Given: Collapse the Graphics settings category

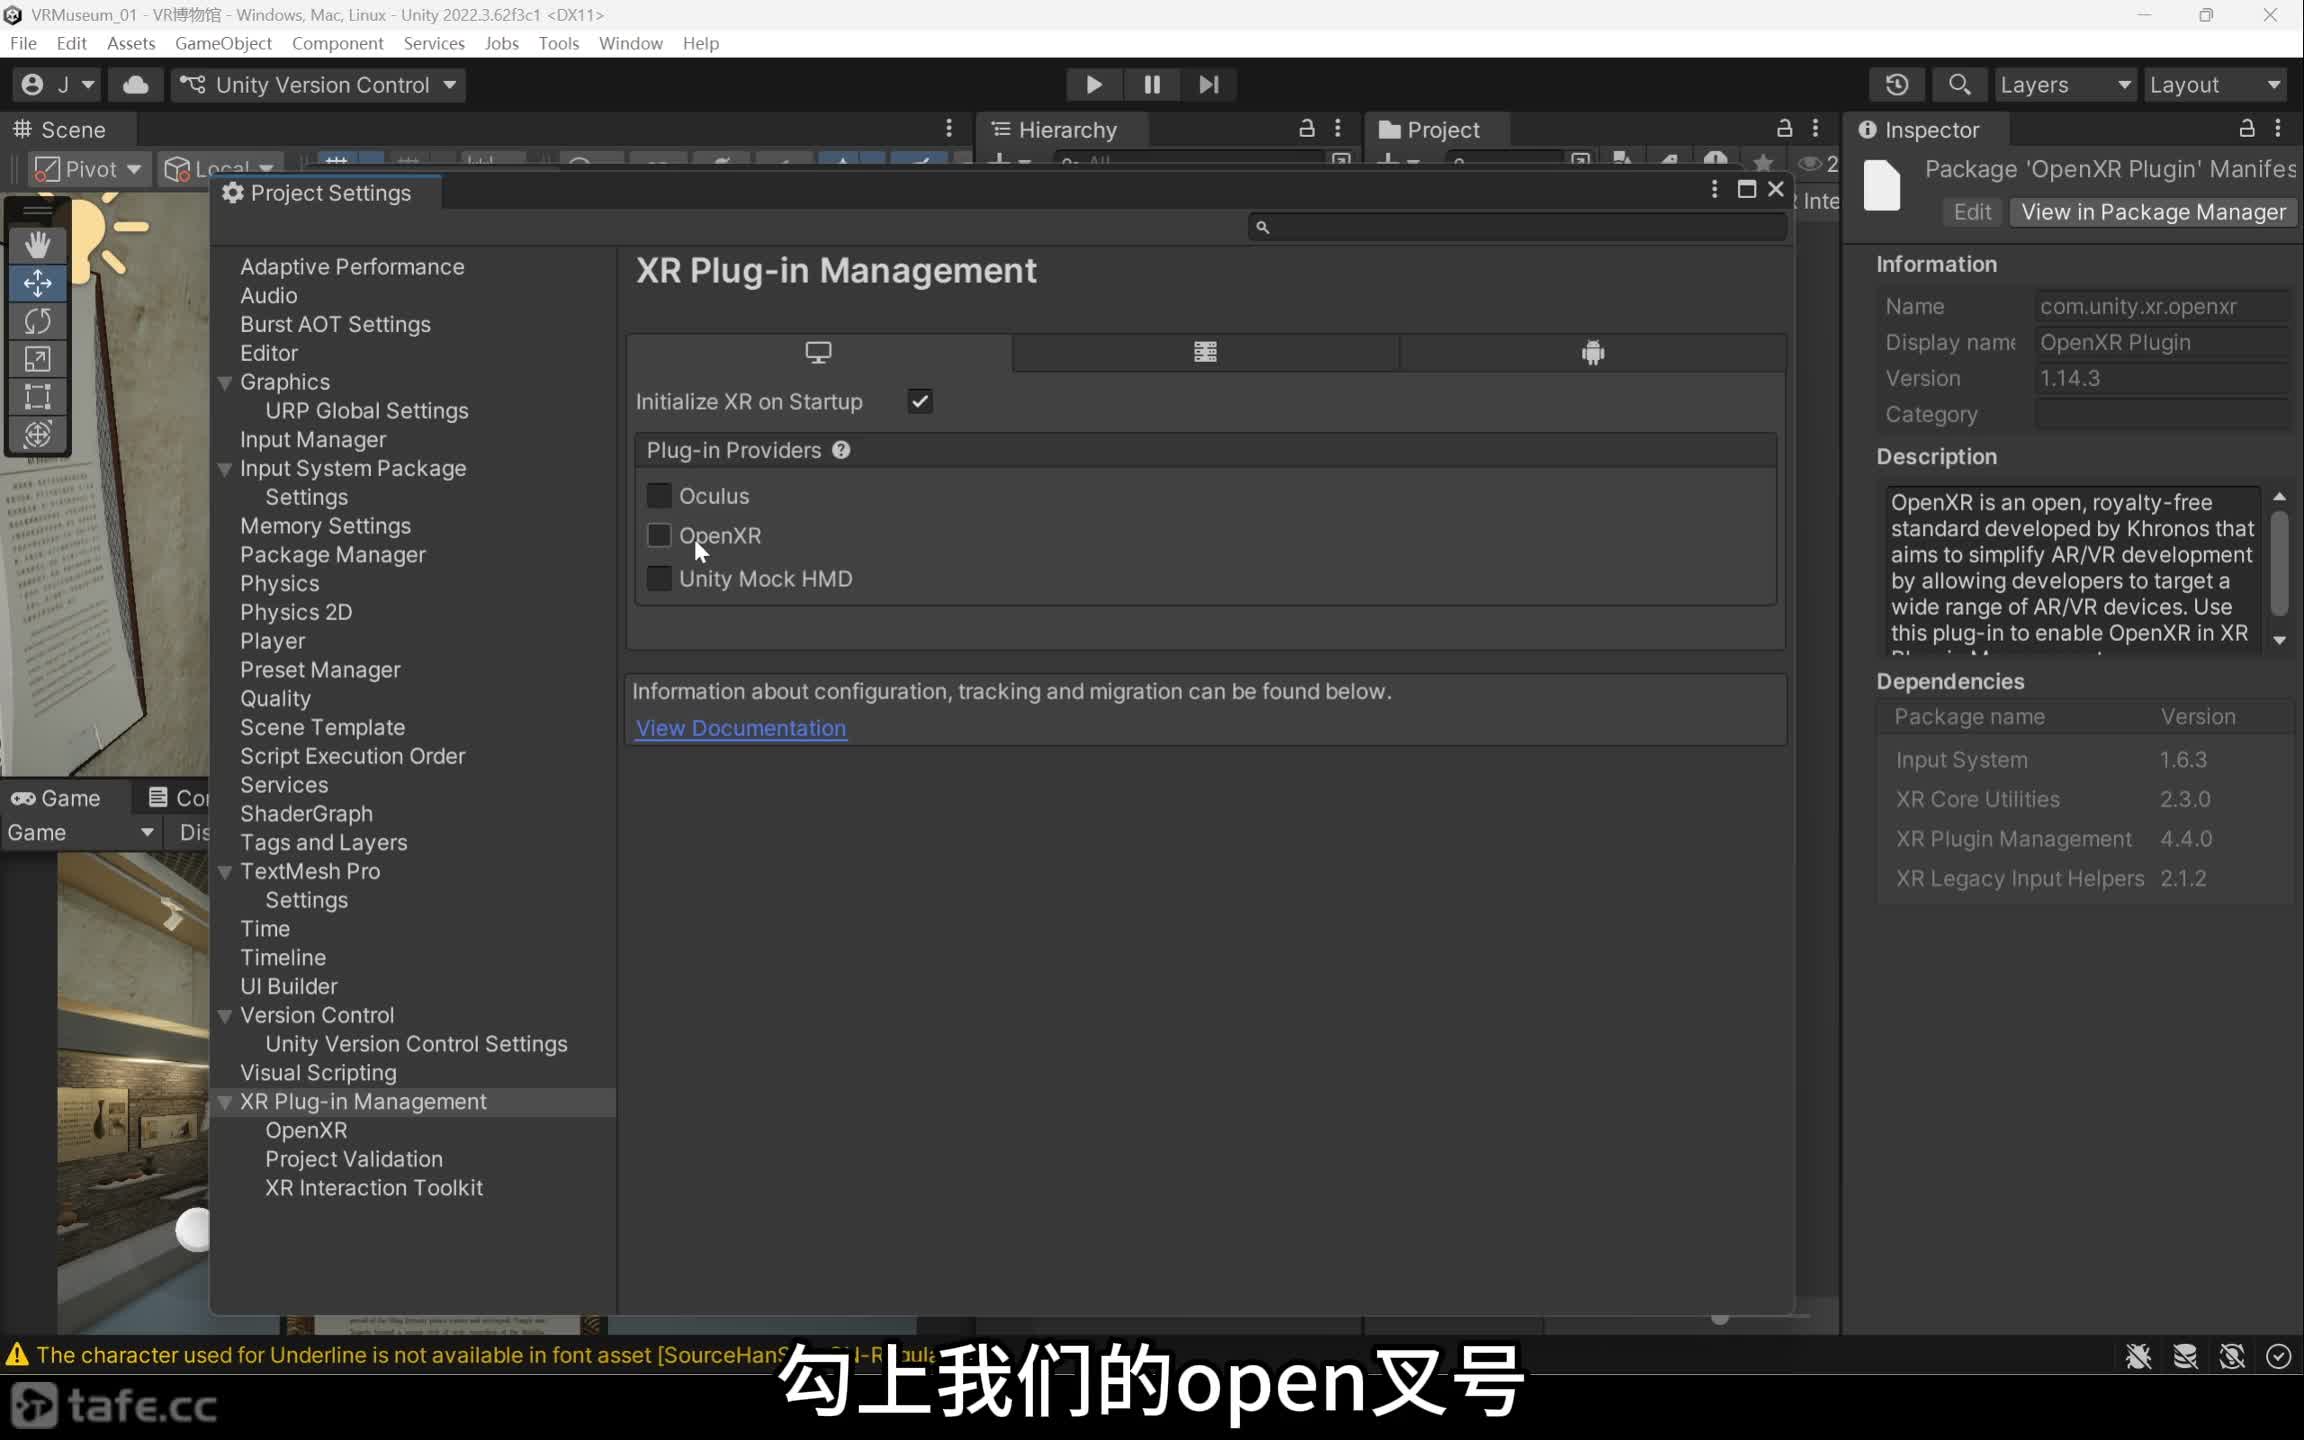Looking at the screenshot, I should (x=225, y=383).
